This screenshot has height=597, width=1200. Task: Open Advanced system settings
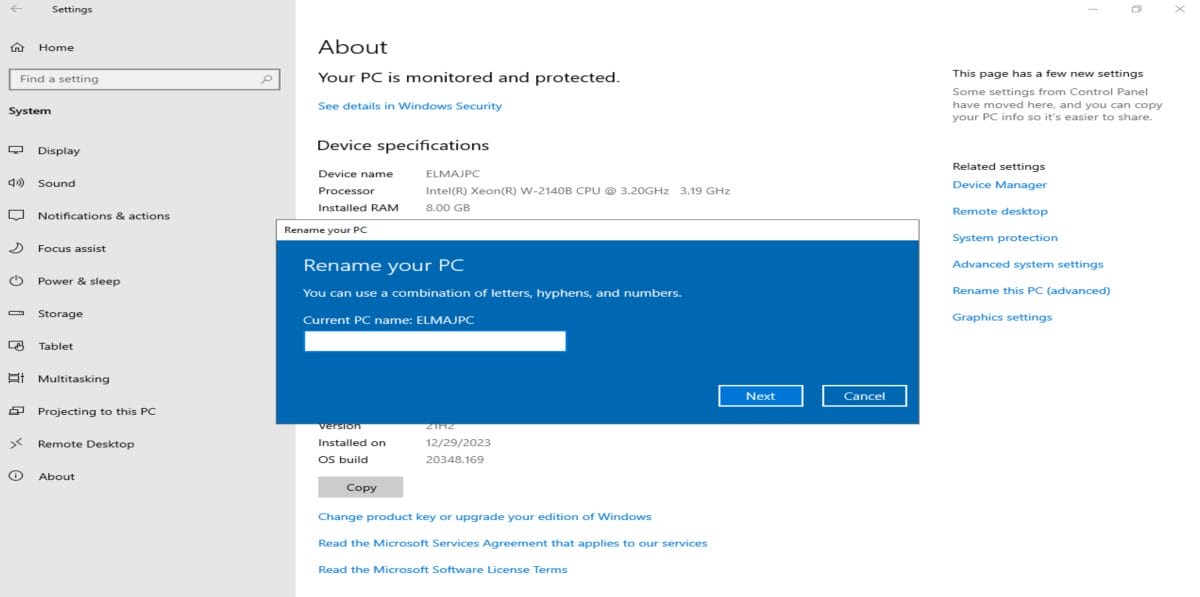[1028, 263]
